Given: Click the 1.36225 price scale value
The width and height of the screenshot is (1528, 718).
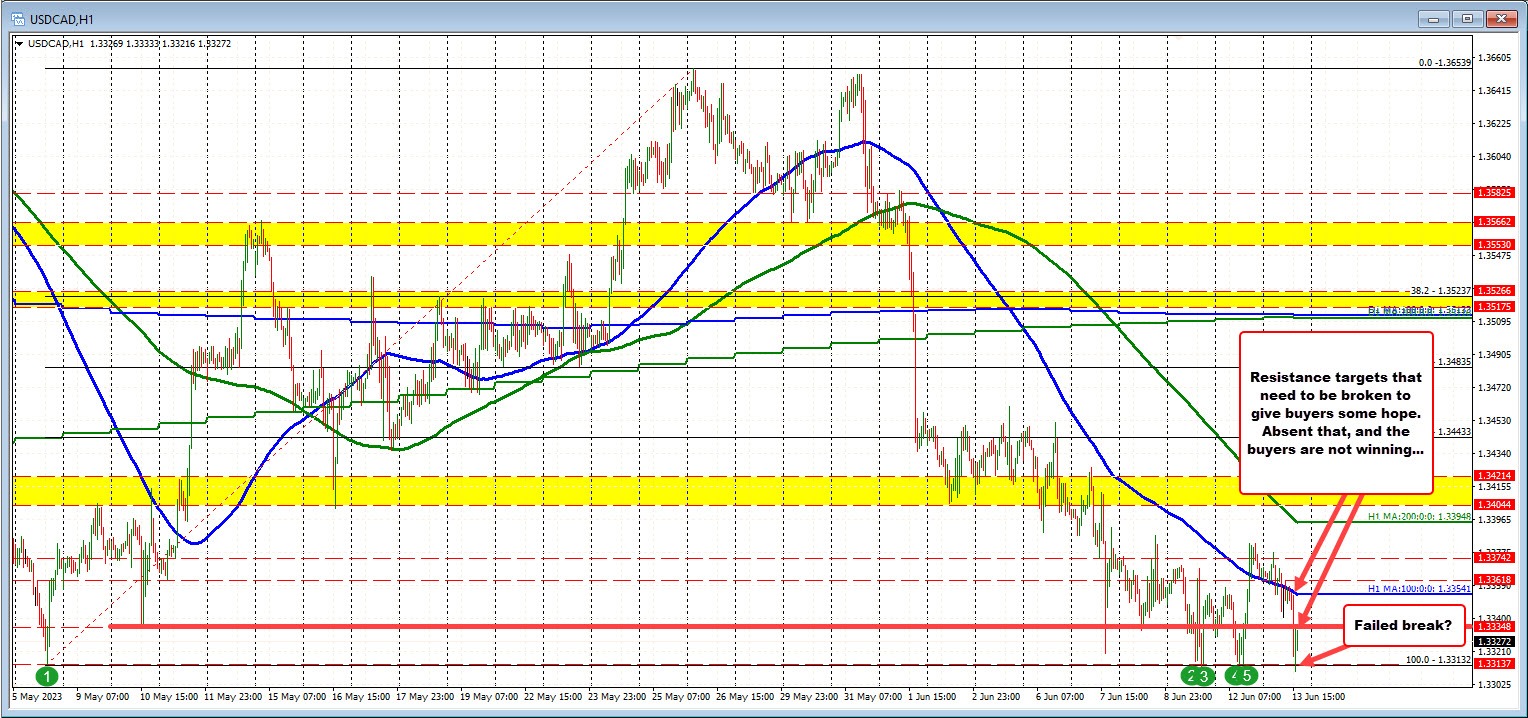Looking at the screenshot, I should pyautogui.click(x=1494, y=124).
